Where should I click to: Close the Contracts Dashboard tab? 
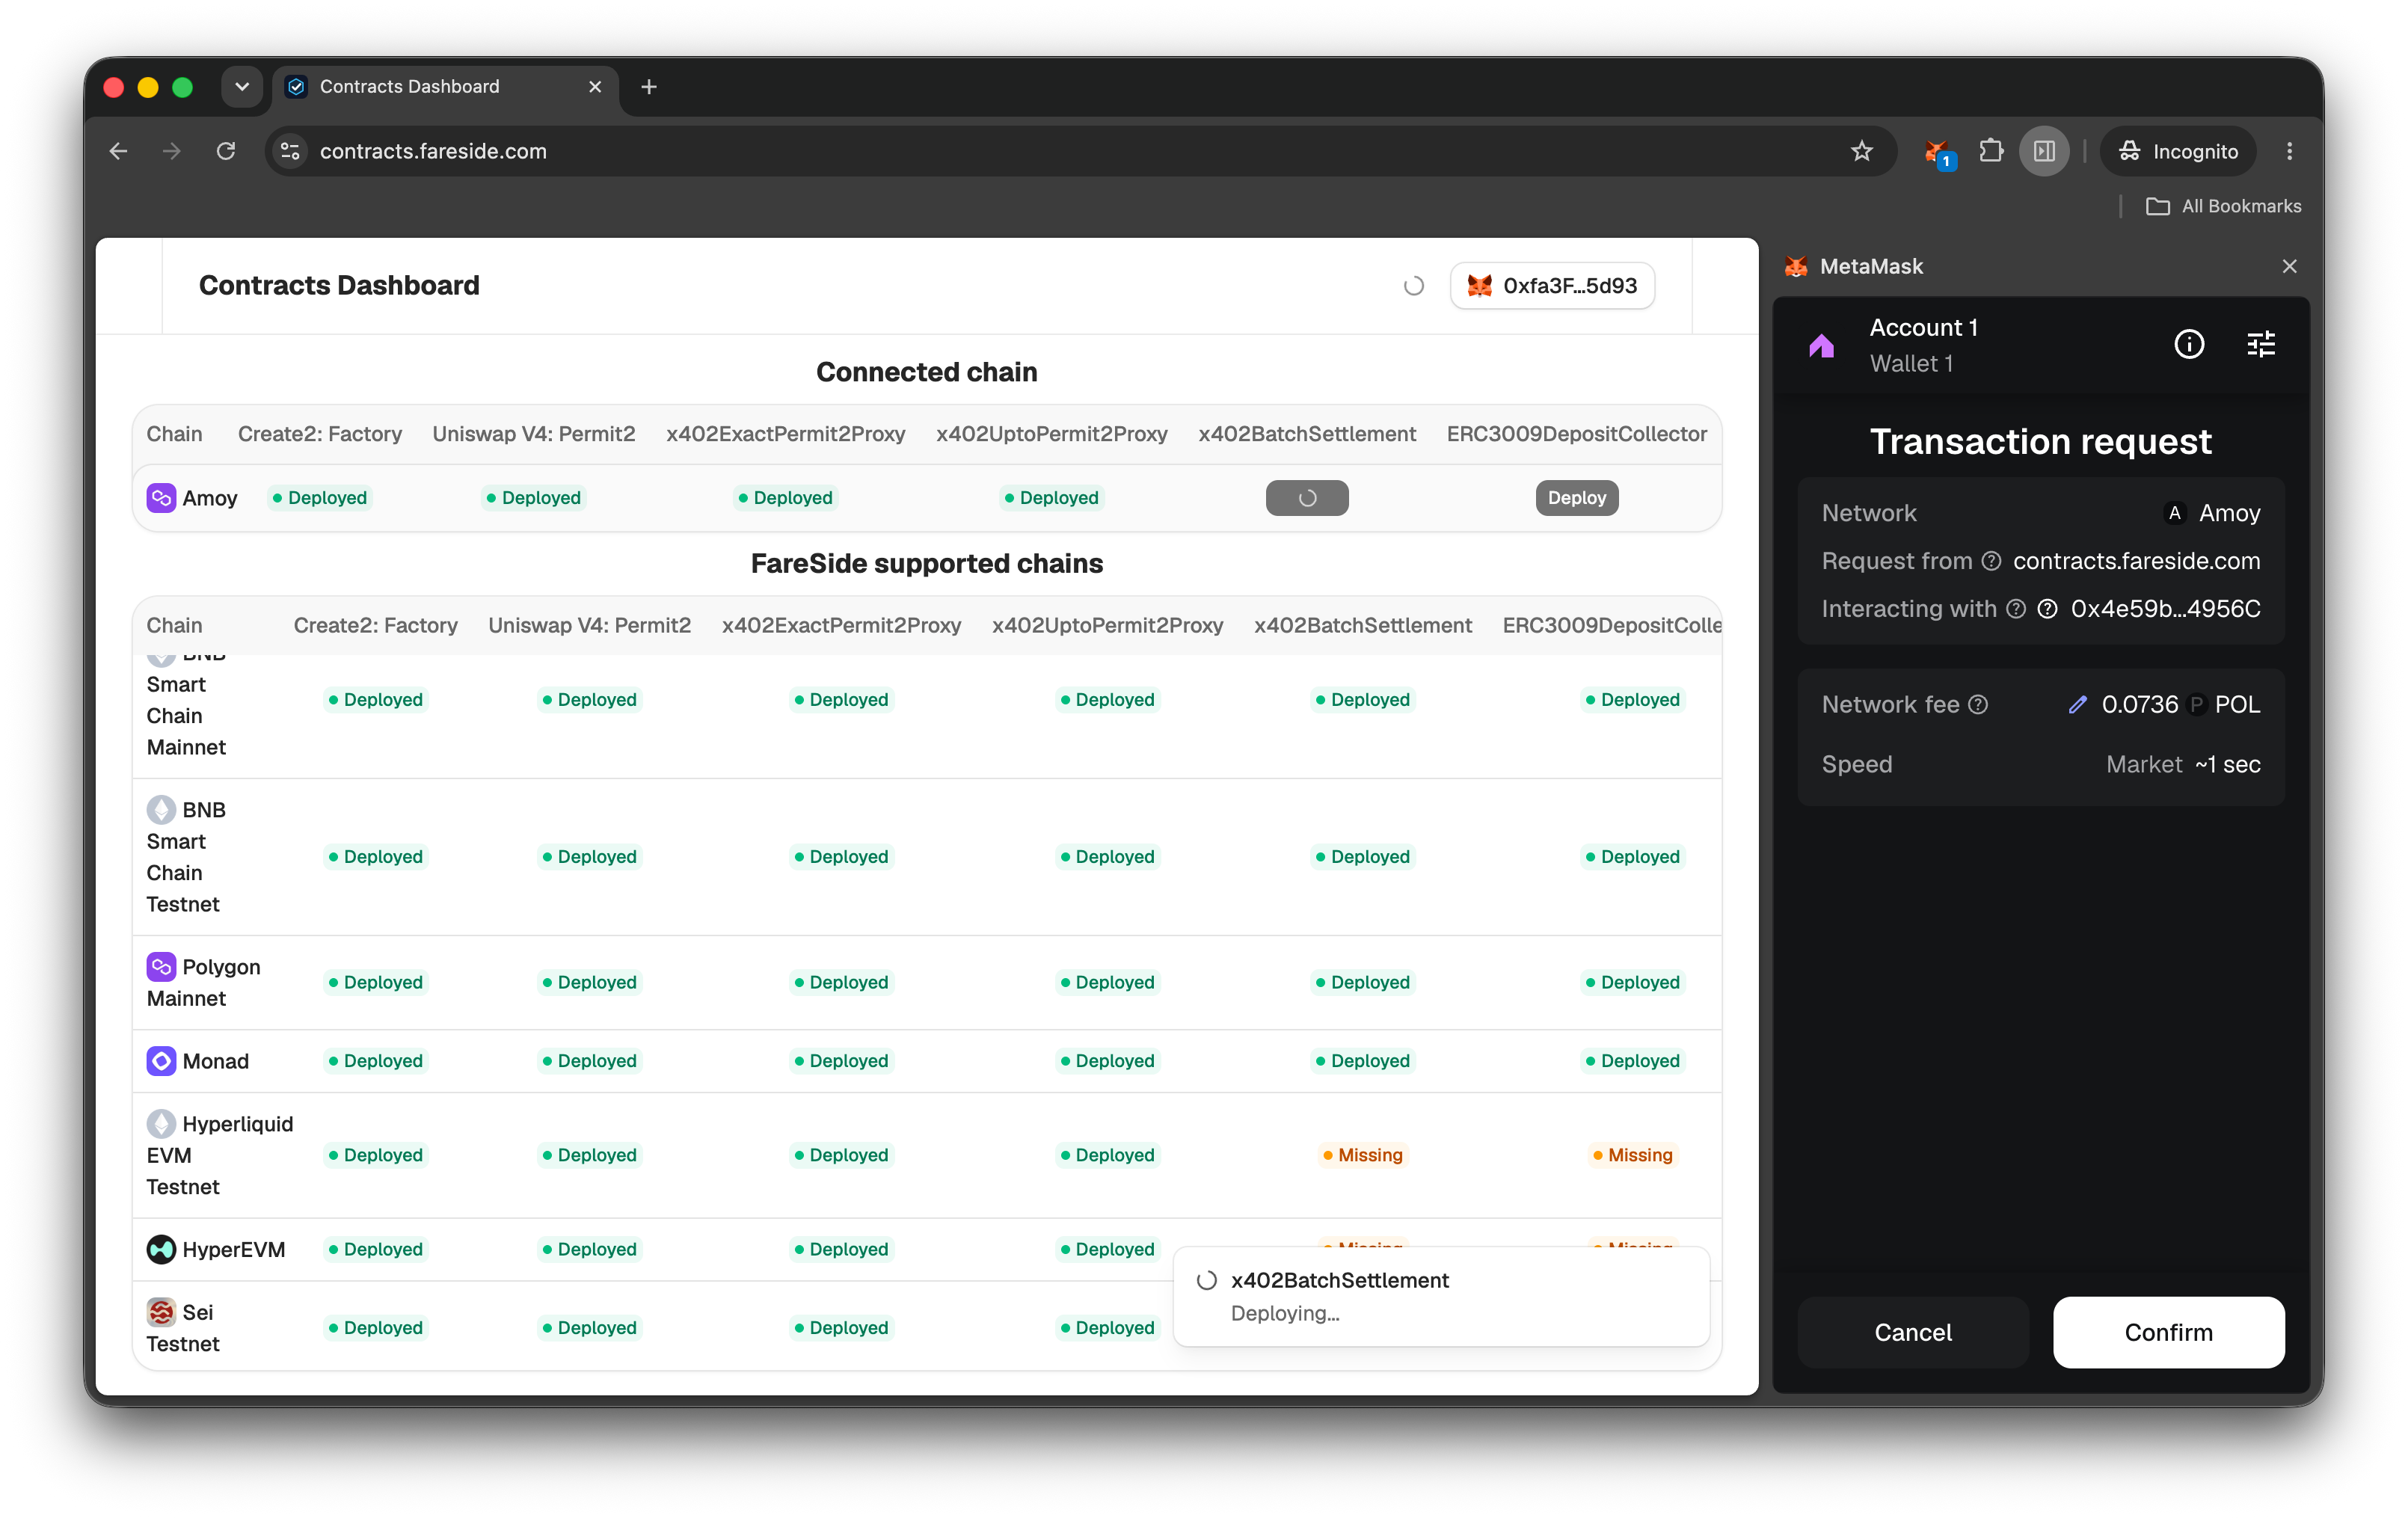click(x=595, y=87)
